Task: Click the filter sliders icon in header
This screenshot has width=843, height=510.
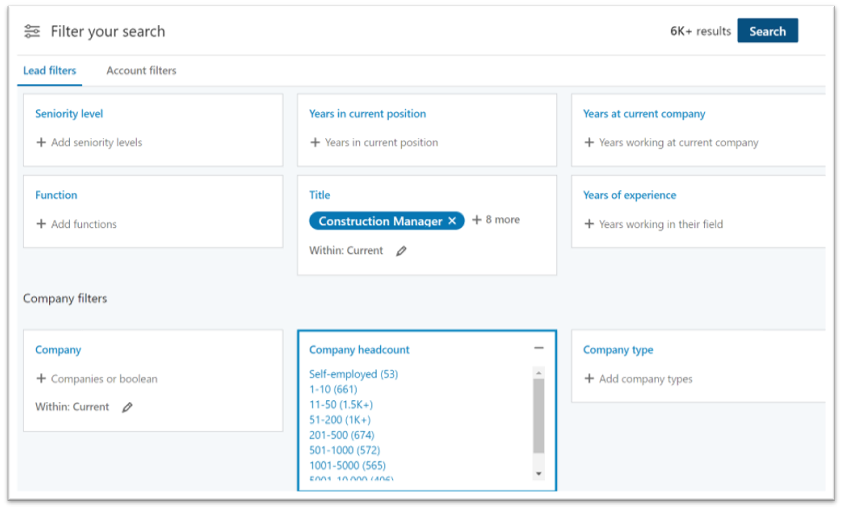Action: tap(32, 31)
